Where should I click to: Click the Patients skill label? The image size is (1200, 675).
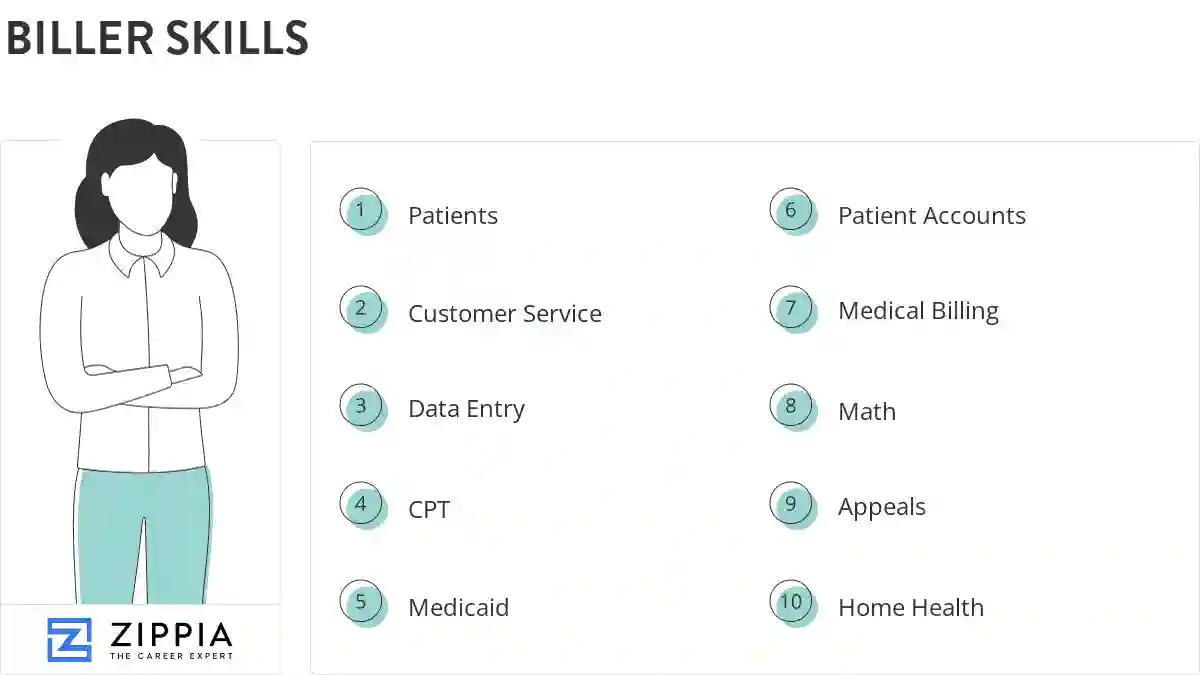pyautogui.click(x=453, y=216)
